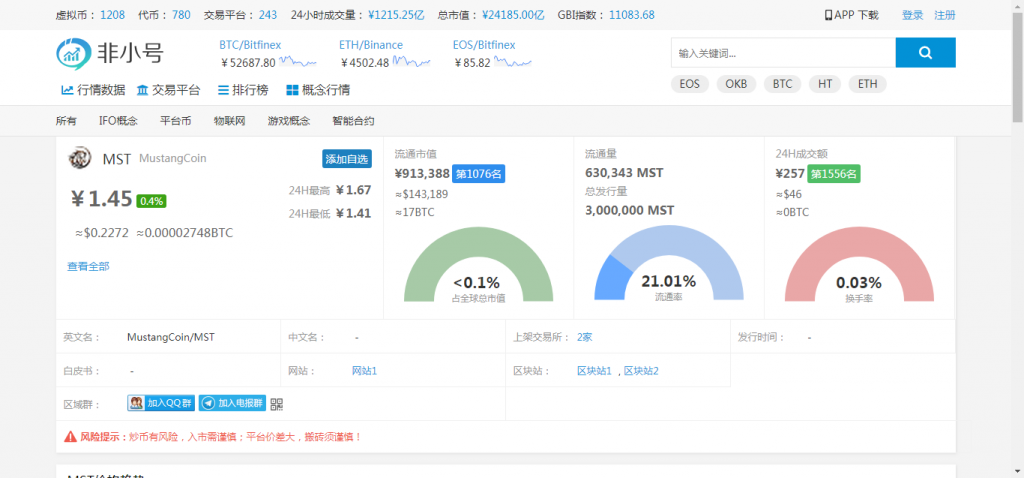Click the 第1556名 rank badge
The width and height of the screenshot is (1024, 478).
[x=834, y=174]
